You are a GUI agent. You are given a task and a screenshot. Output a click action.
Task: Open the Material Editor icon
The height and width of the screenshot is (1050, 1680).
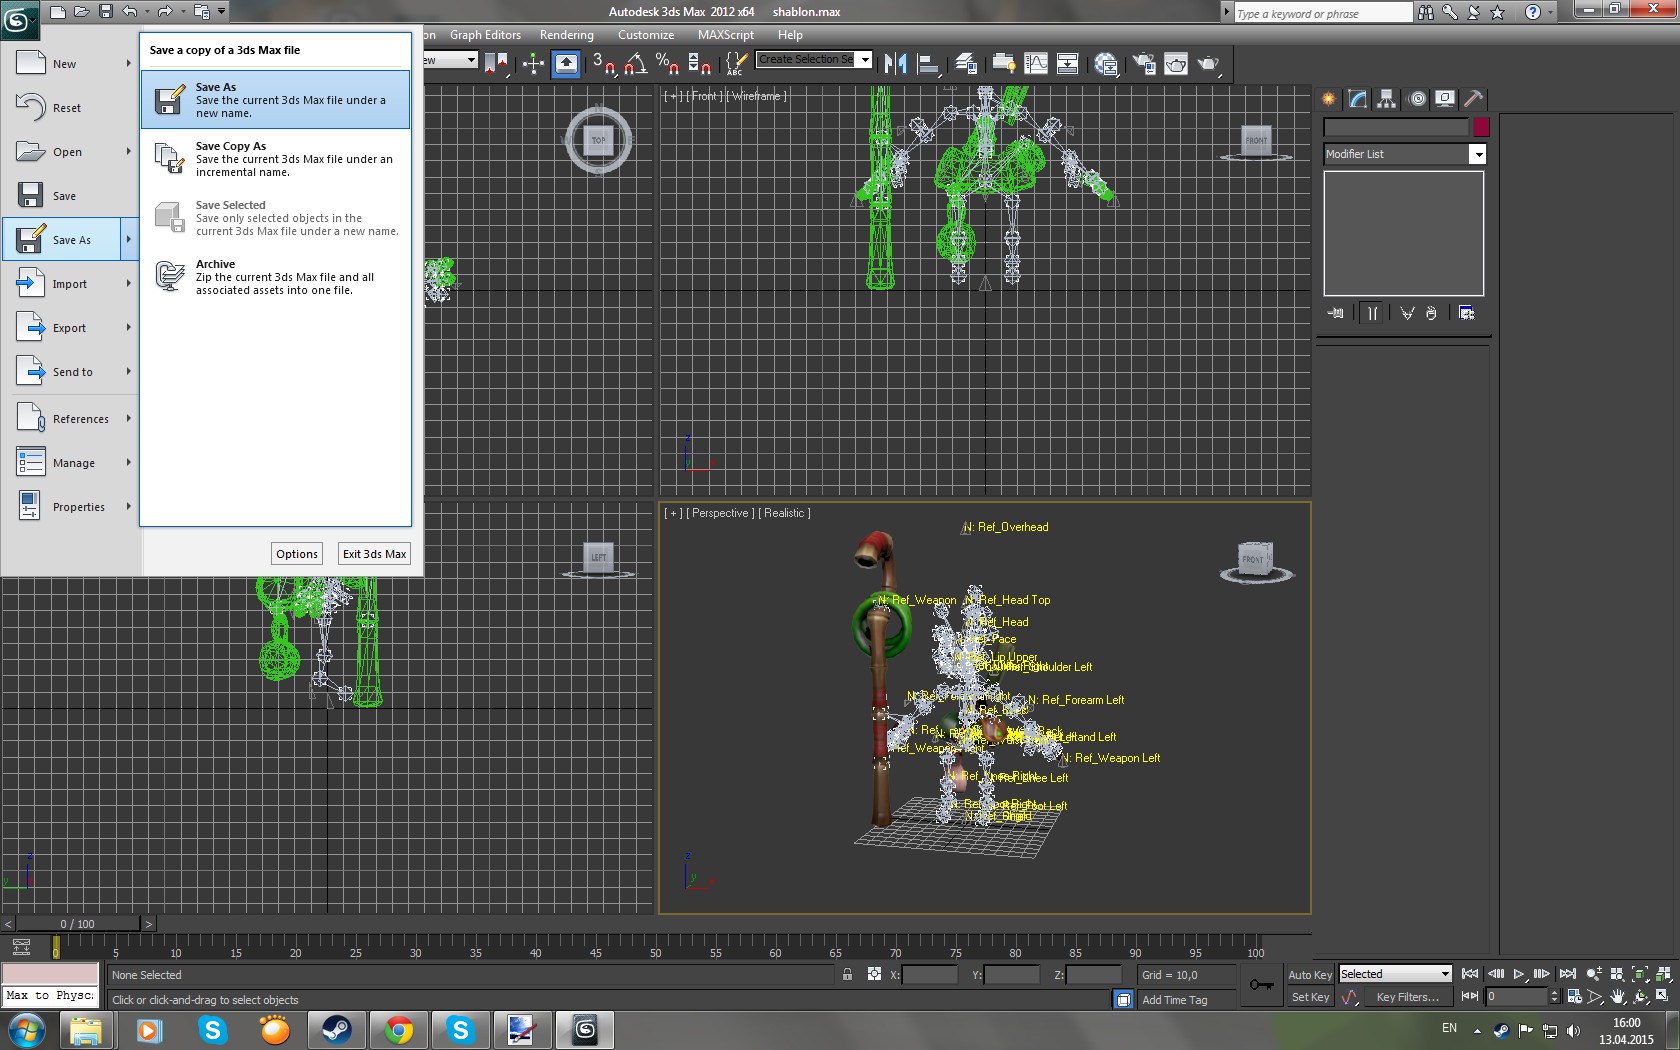click(1106, 64)
